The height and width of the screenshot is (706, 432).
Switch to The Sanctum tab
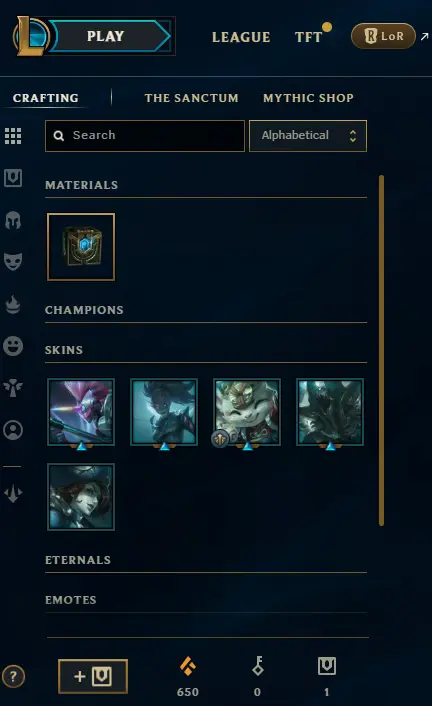coord(191,98)
